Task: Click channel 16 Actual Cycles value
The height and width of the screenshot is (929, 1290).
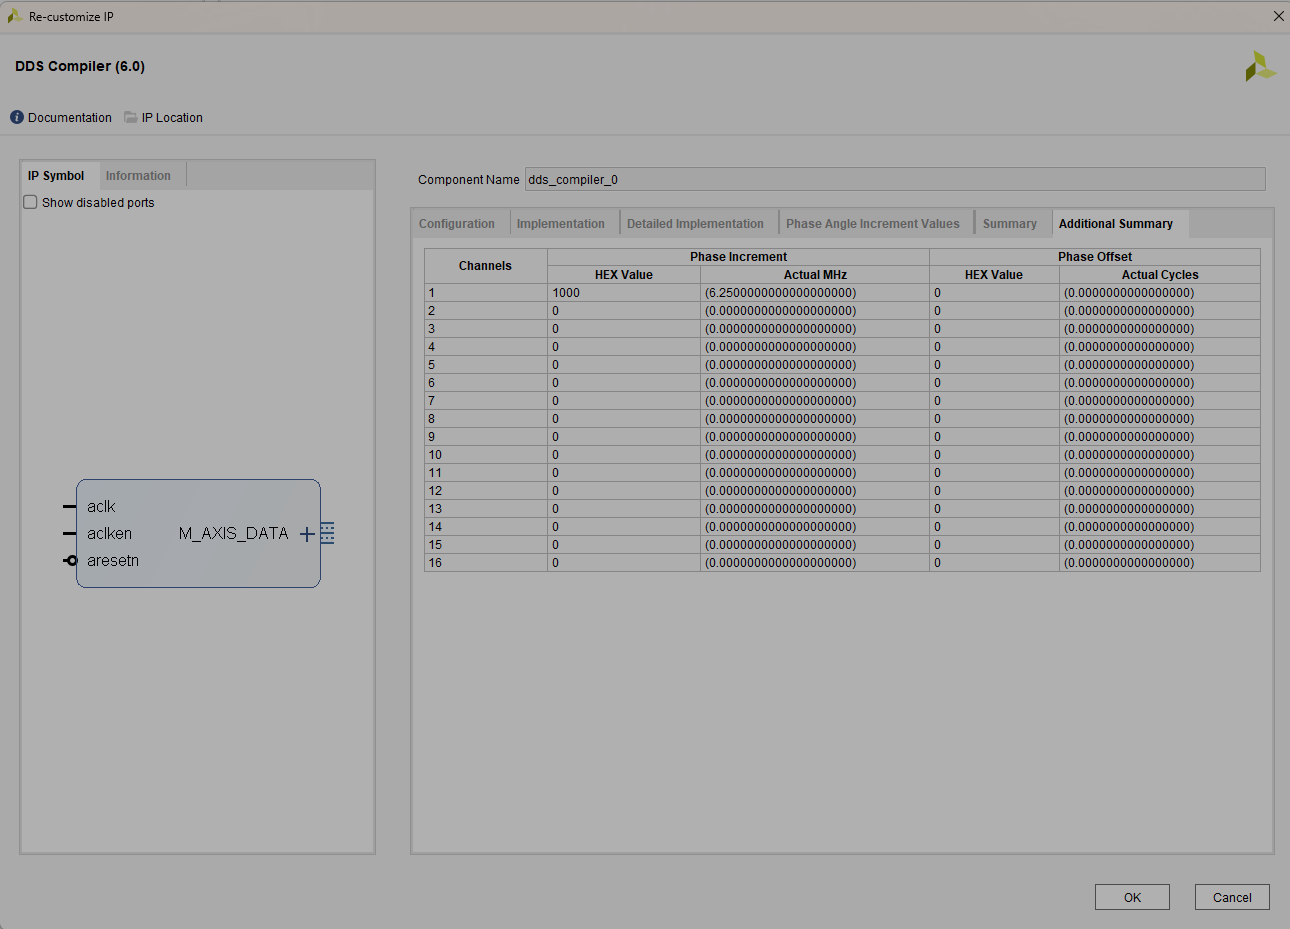Action: tap(1160, 563)
